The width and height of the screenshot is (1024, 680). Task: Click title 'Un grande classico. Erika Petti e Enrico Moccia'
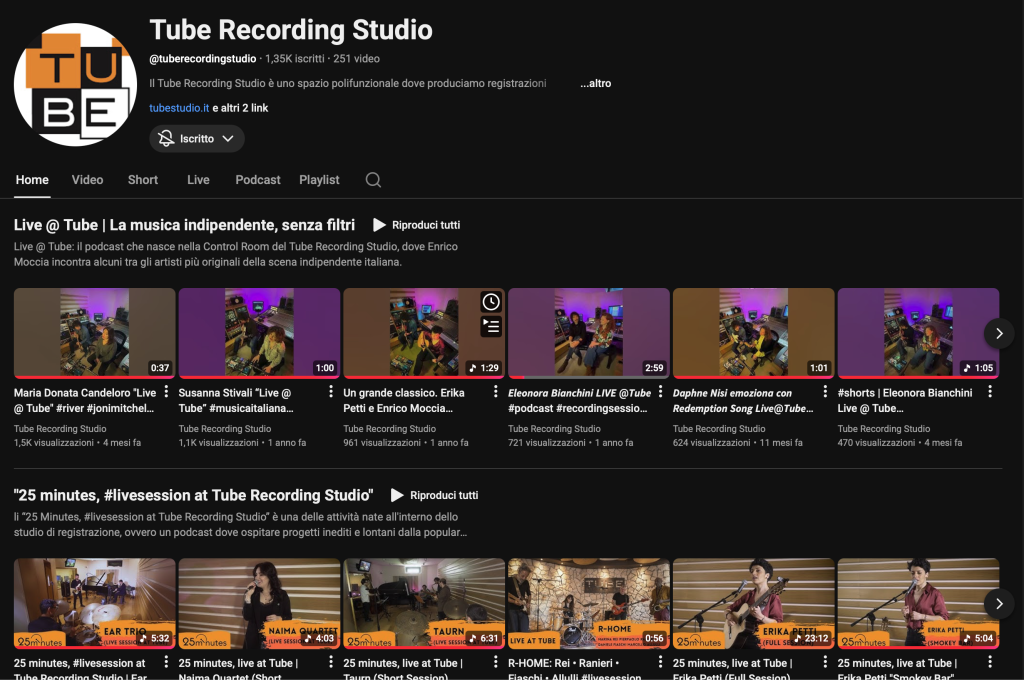404,400
